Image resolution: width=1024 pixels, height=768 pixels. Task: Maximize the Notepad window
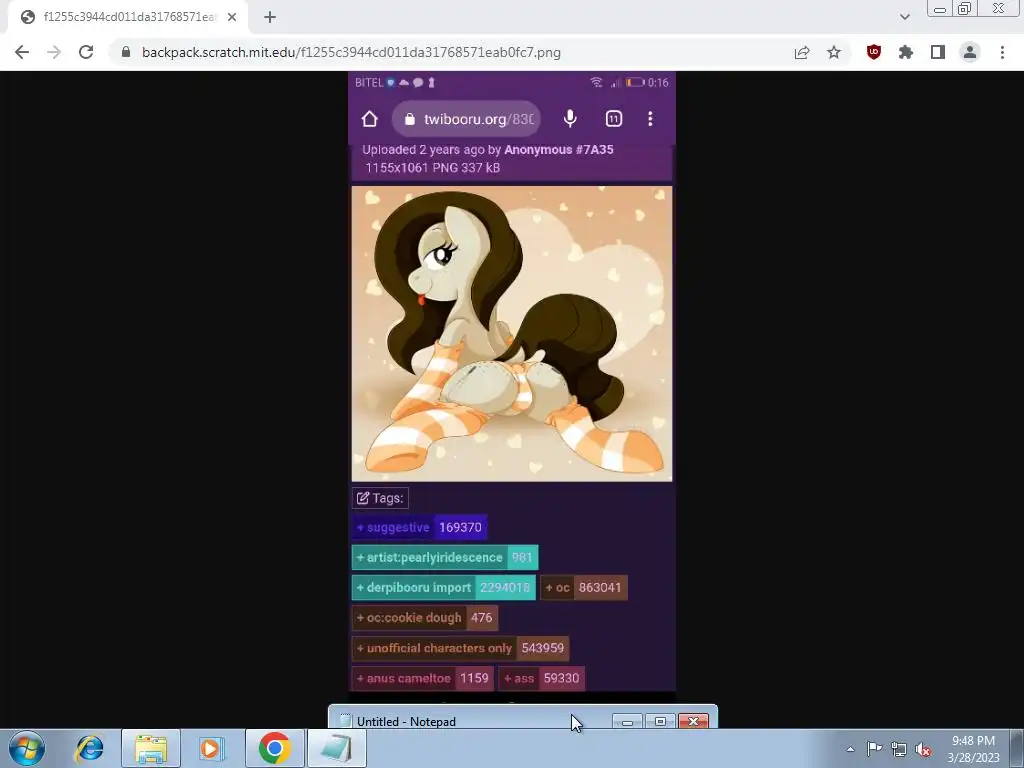click(660, 721)
